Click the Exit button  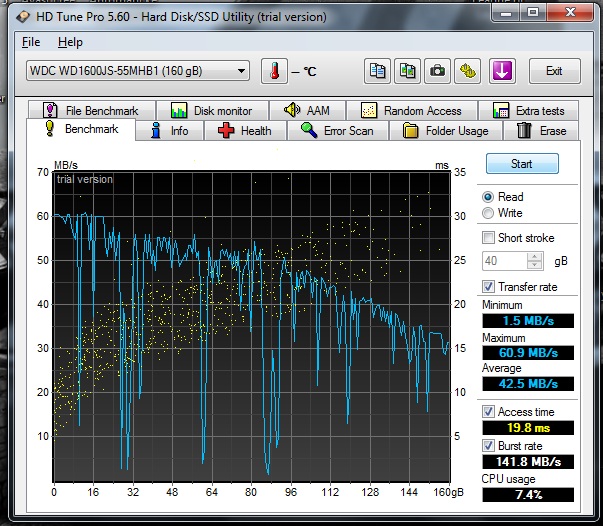(x=553, y=71)
